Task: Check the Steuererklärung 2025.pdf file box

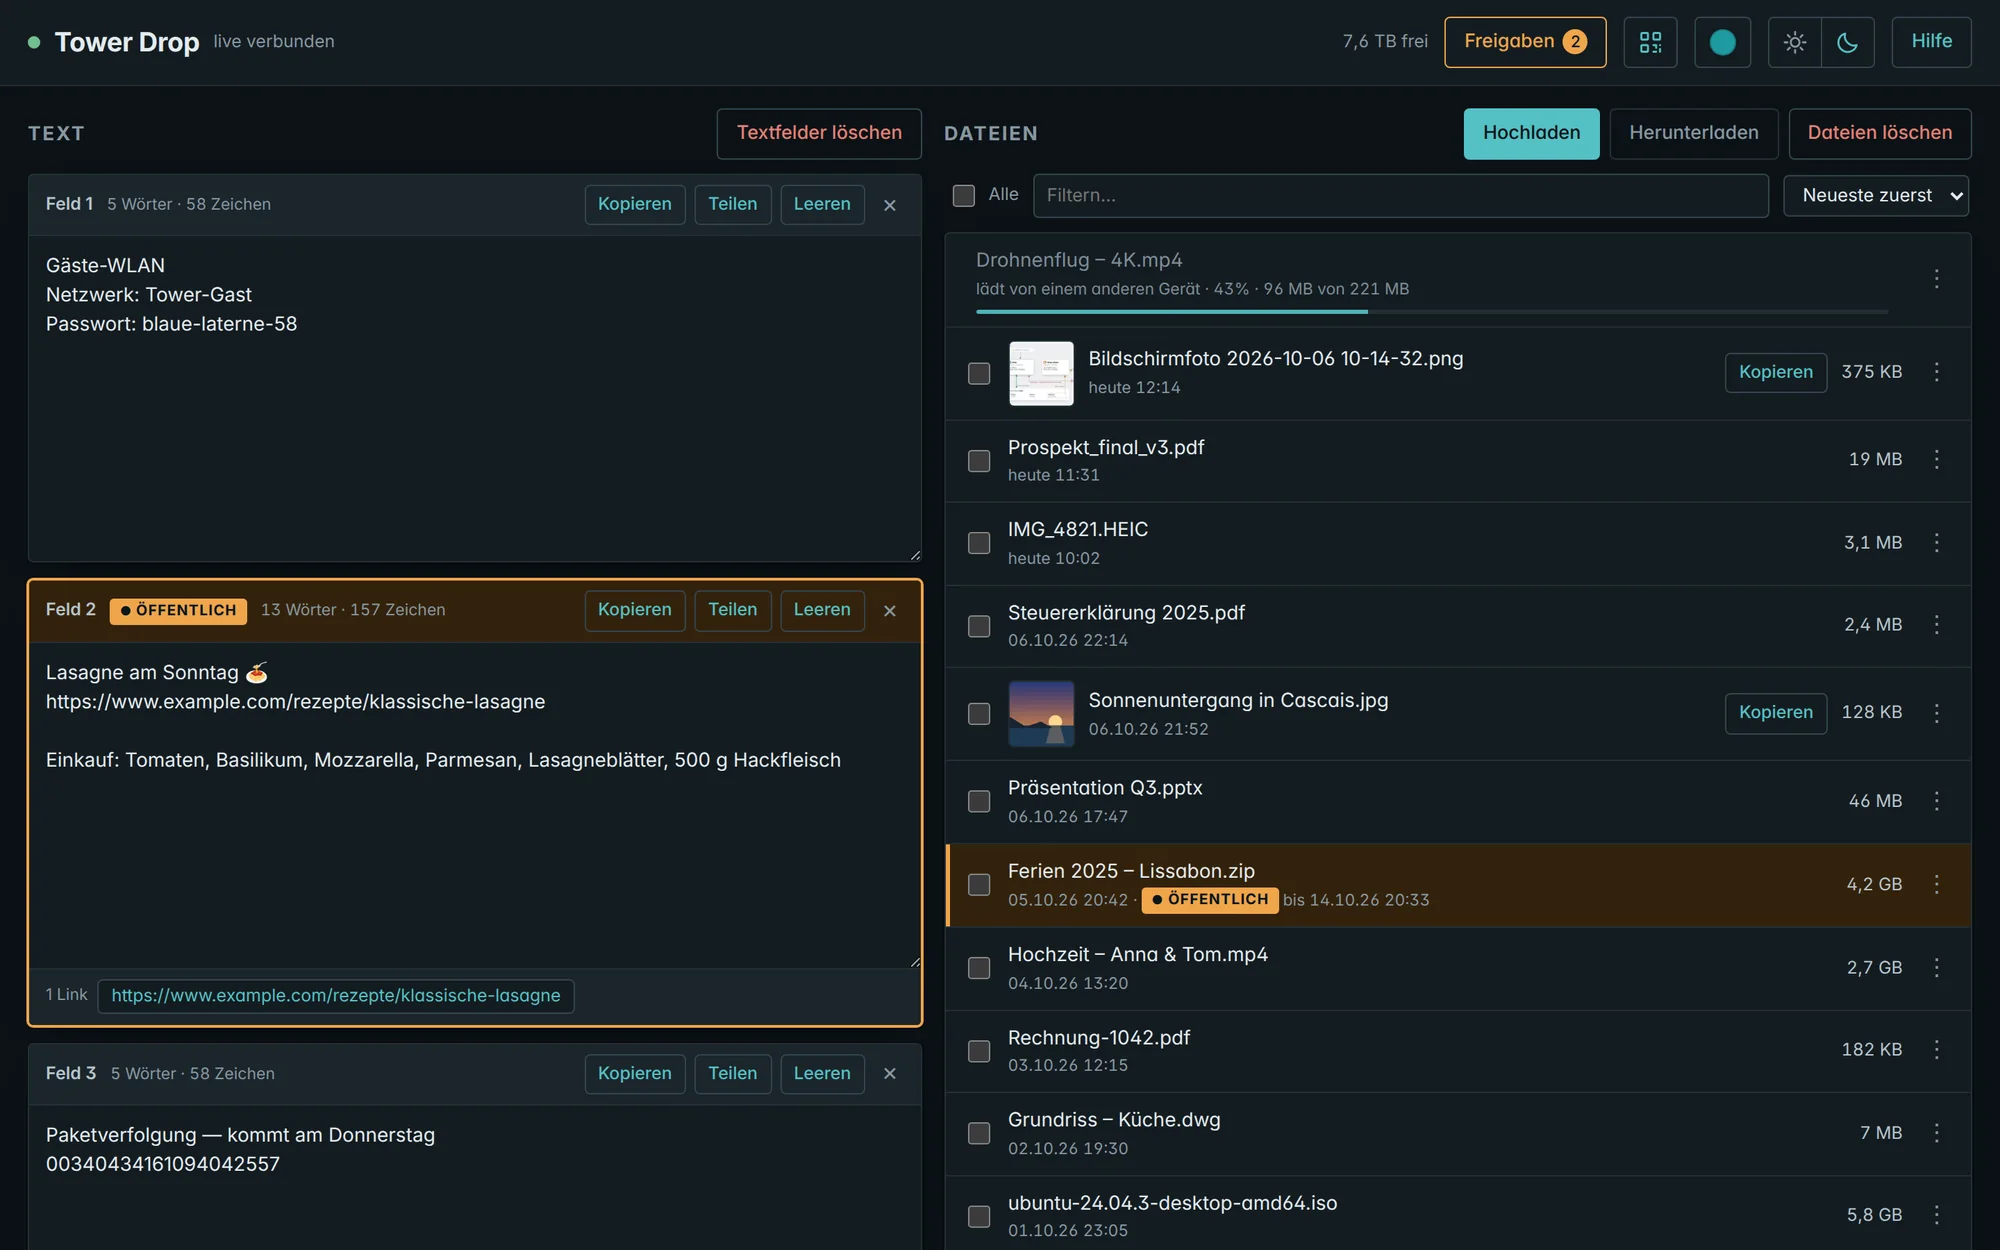Action: coord(979,626)
